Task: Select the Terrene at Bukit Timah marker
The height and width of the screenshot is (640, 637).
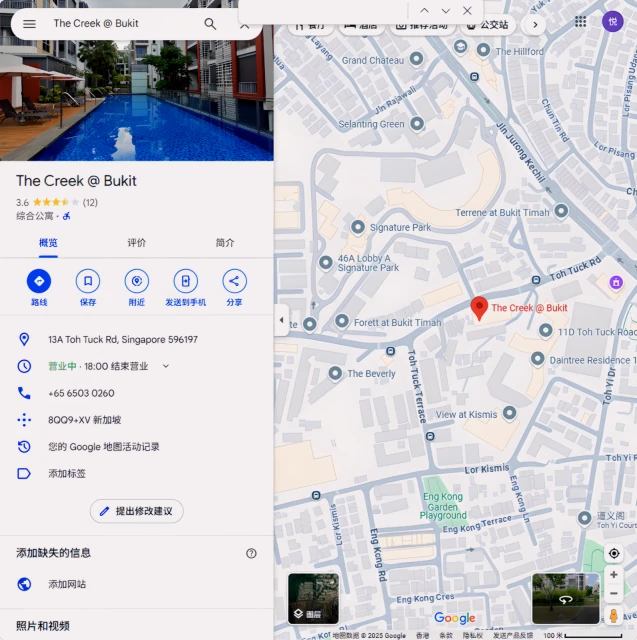Action: pyautogui.click(x=561, y=211)
